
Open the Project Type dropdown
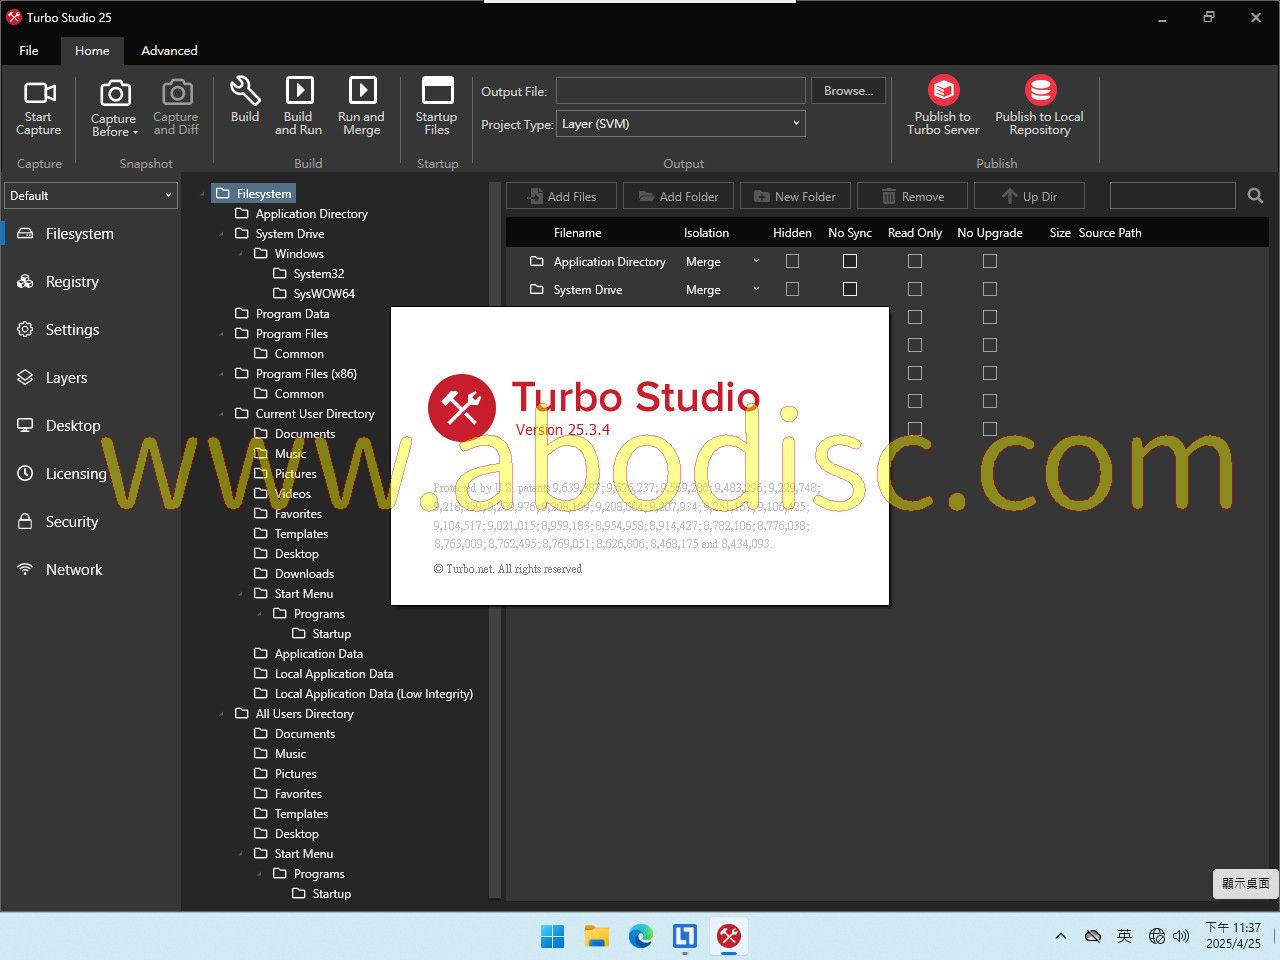pos(681,124)
